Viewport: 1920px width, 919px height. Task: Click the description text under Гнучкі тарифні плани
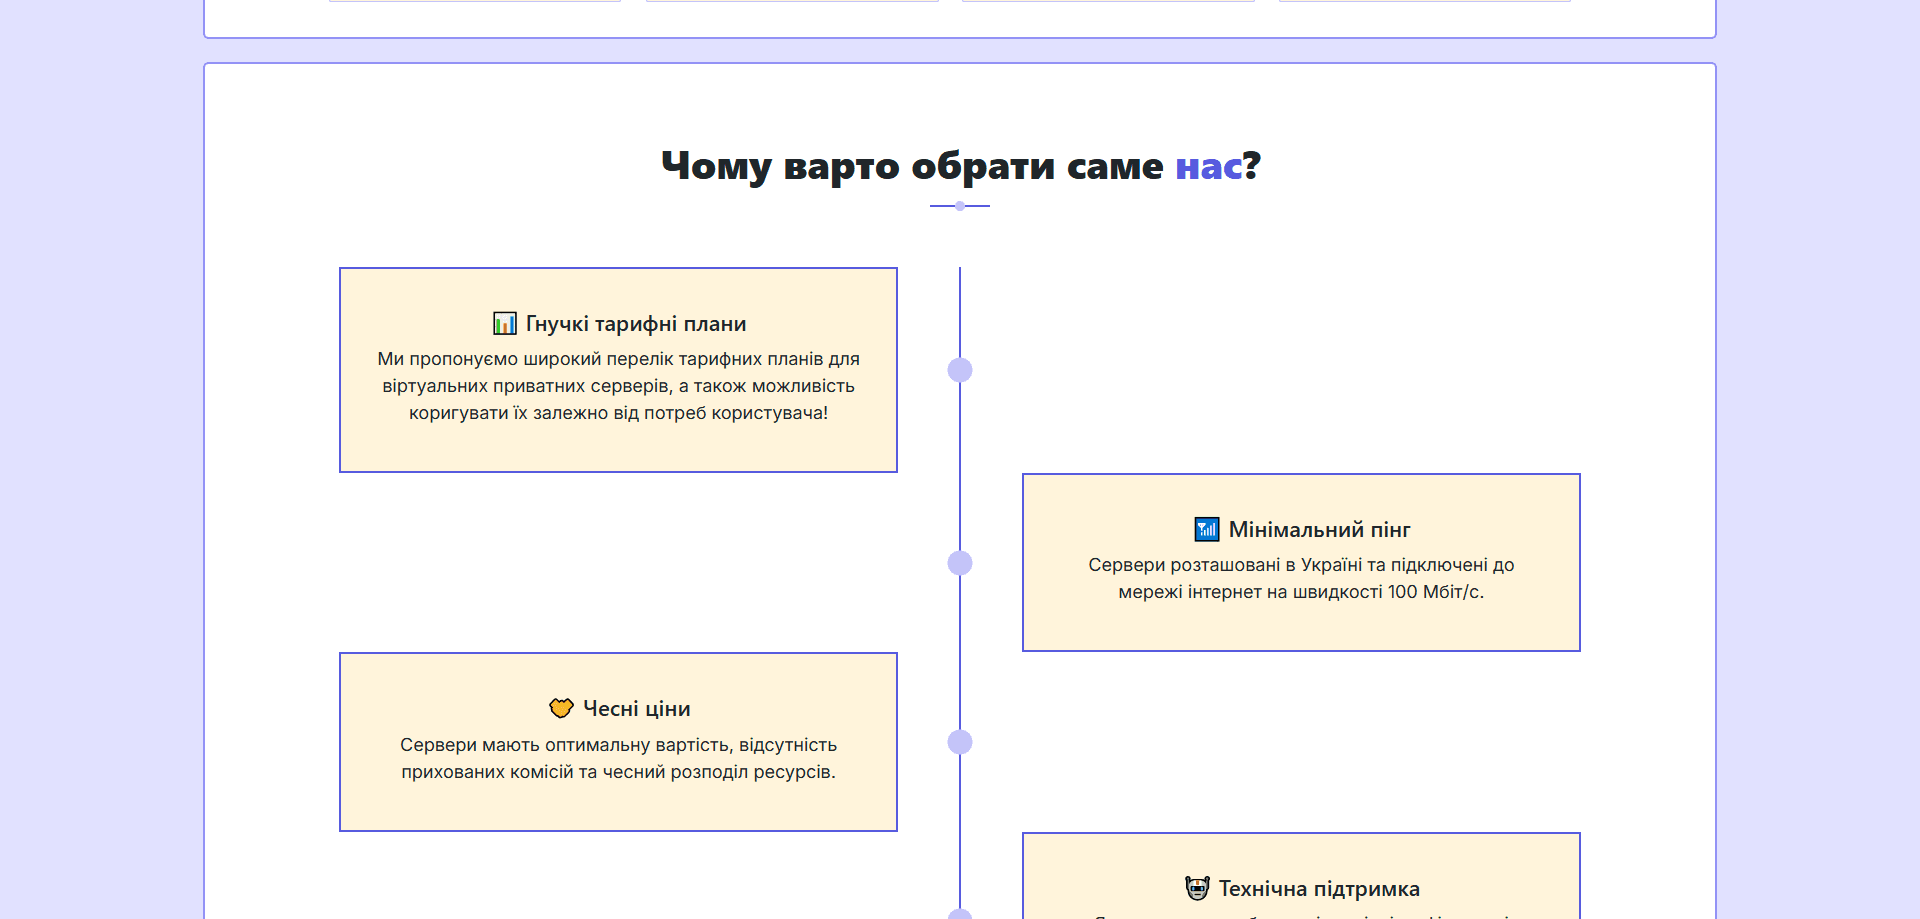coord(618,386)
